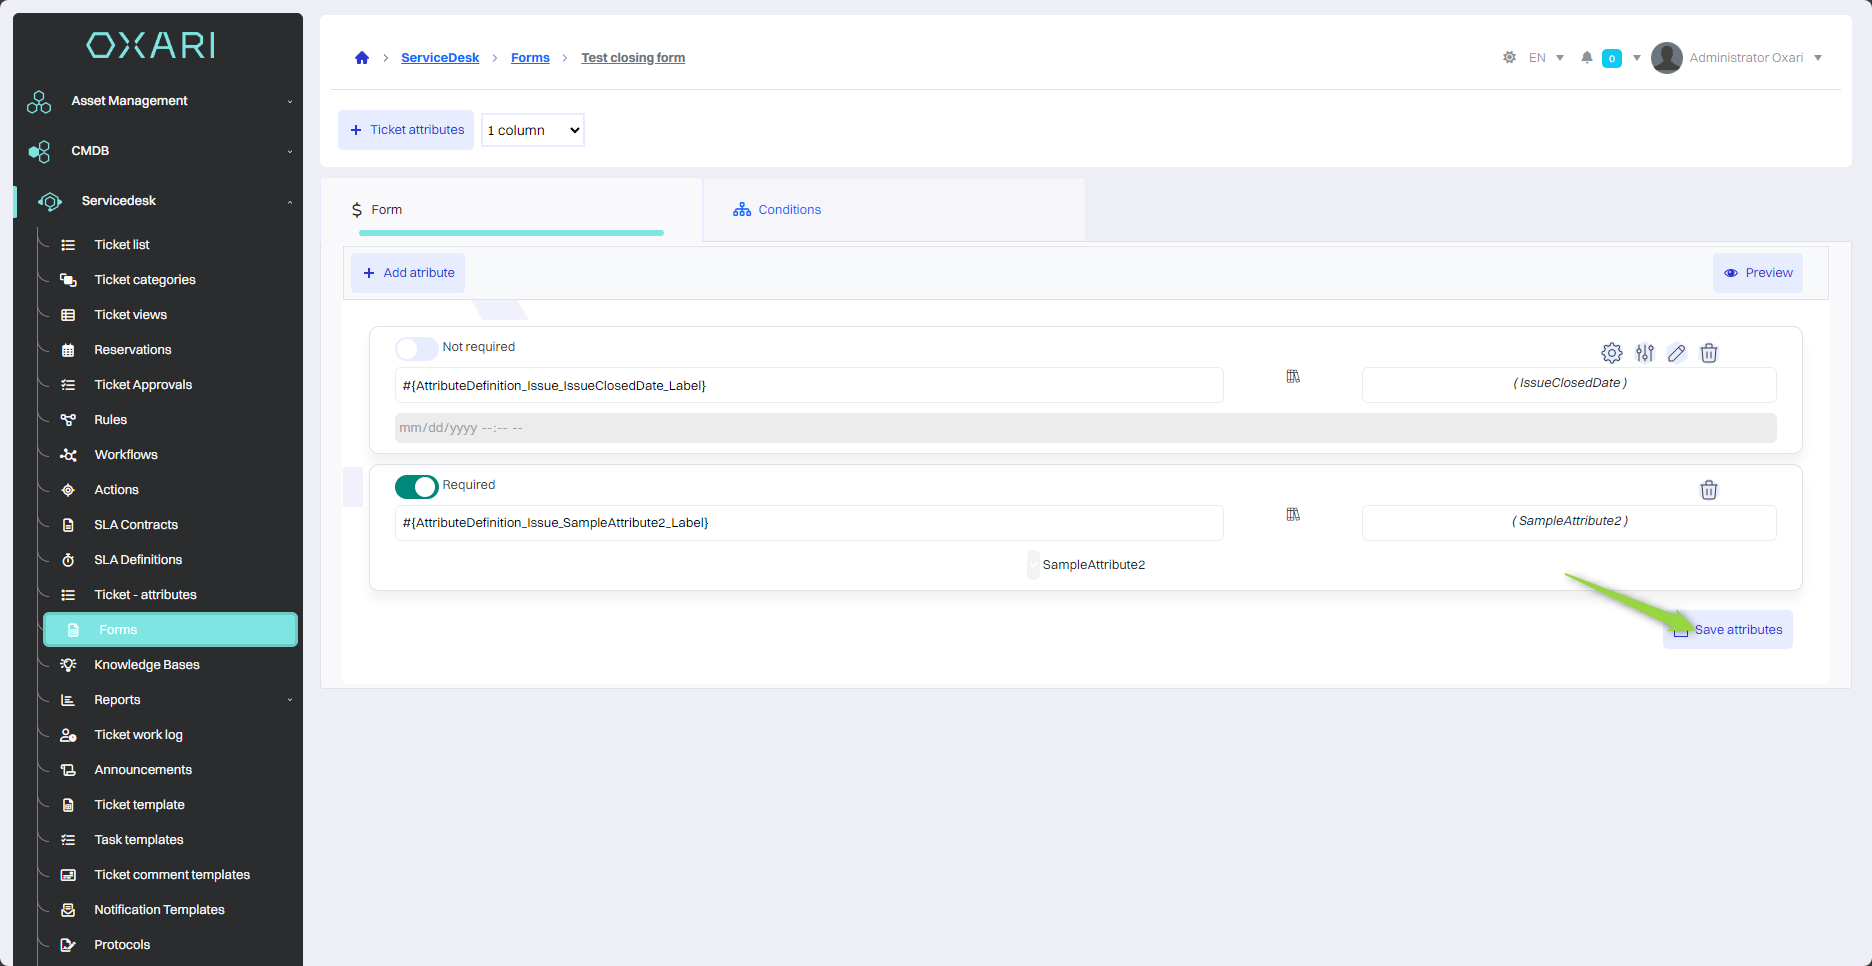Click the IssueClosedDate label input field

808,386
